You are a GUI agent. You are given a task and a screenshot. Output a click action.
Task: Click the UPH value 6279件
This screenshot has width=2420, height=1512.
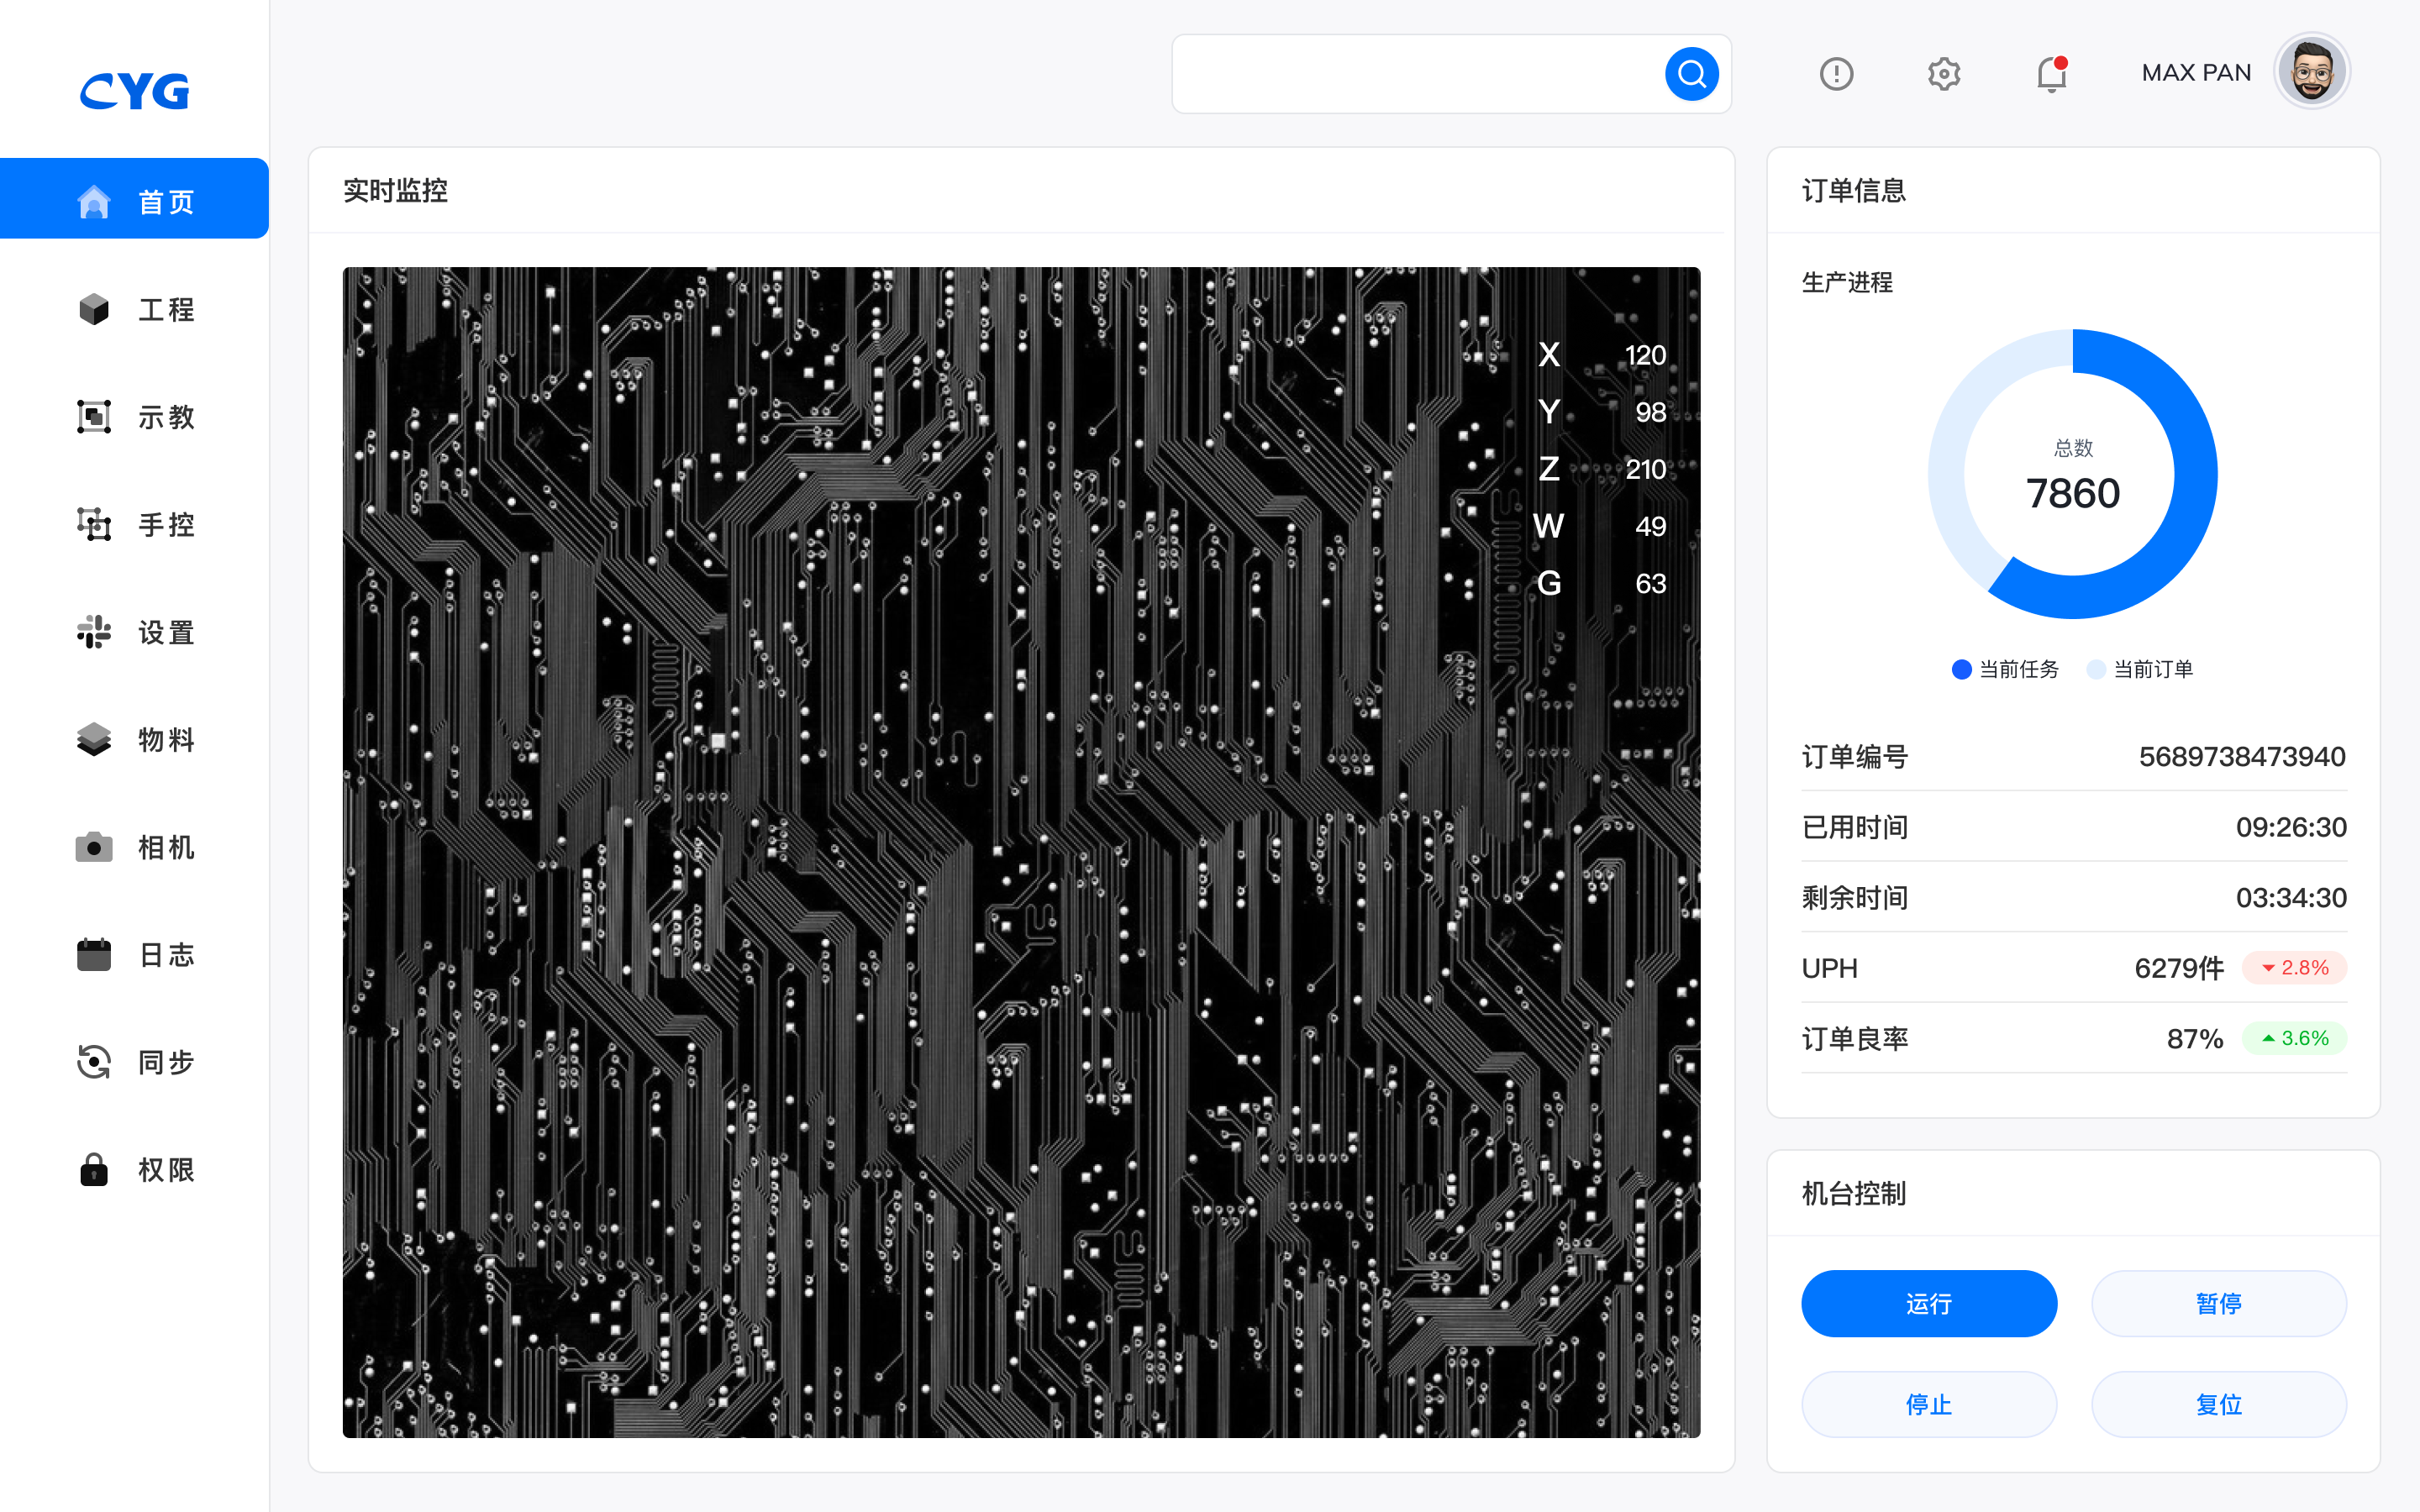(x=2179, y=968)
